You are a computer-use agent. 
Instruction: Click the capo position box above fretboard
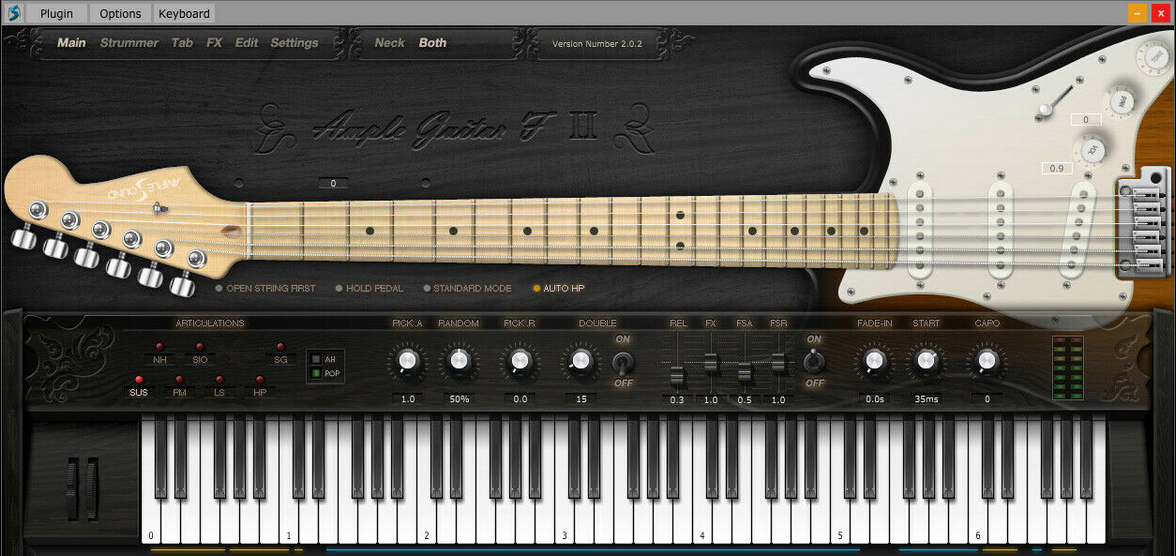coord(333,183)
